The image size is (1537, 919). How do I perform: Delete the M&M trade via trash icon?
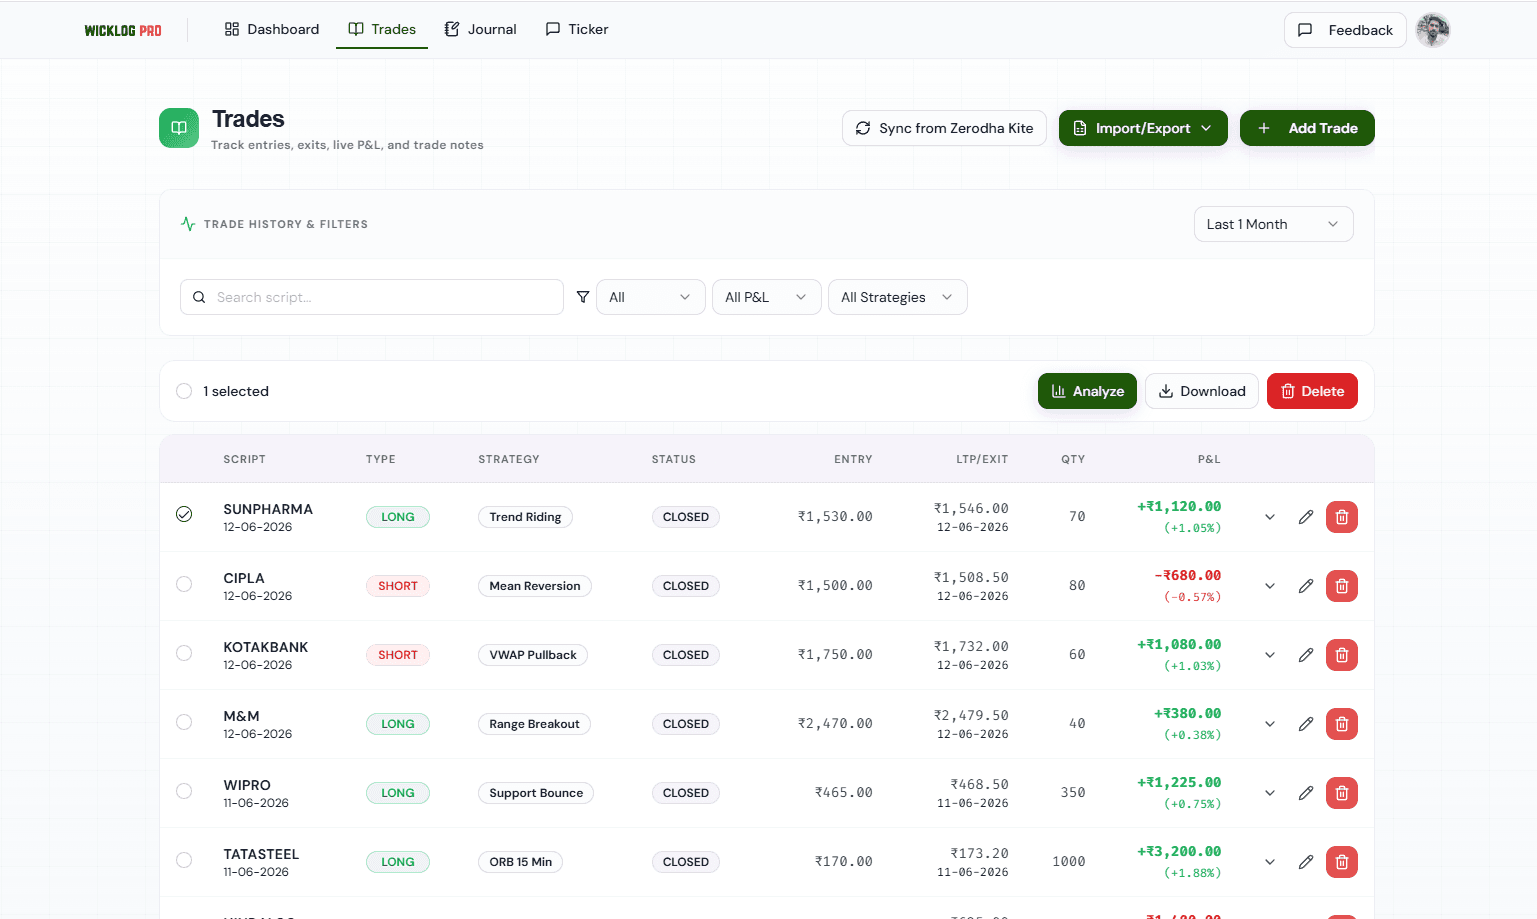tap(1342, 724)
